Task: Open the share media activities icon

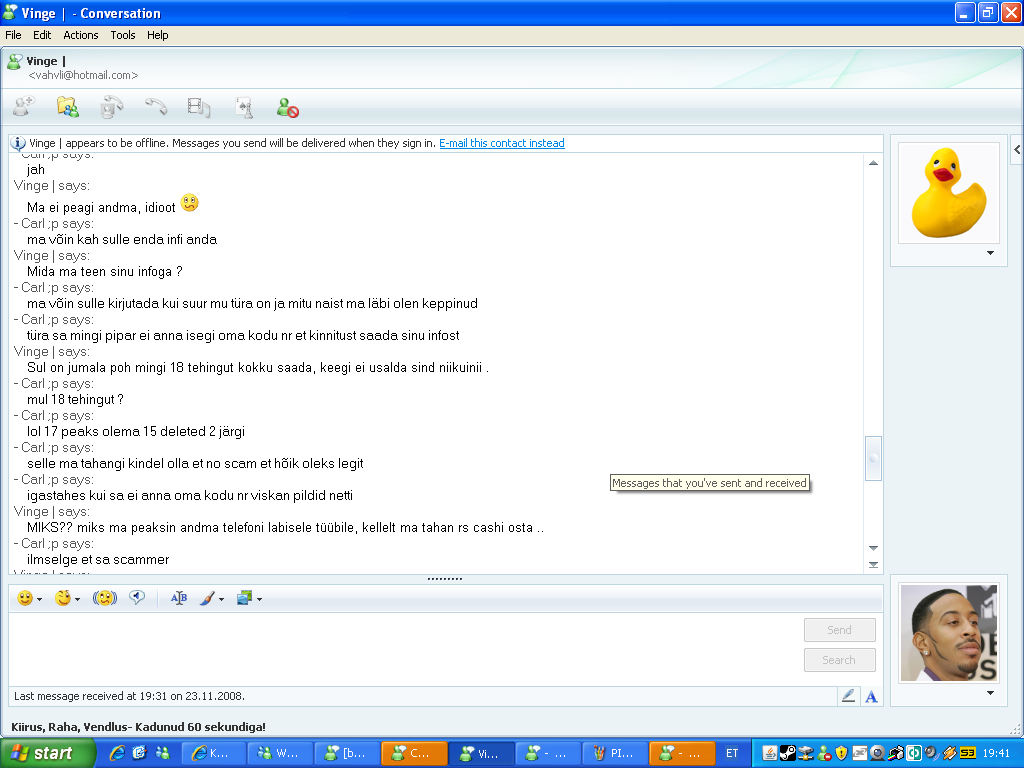Action: click(199, 107)
